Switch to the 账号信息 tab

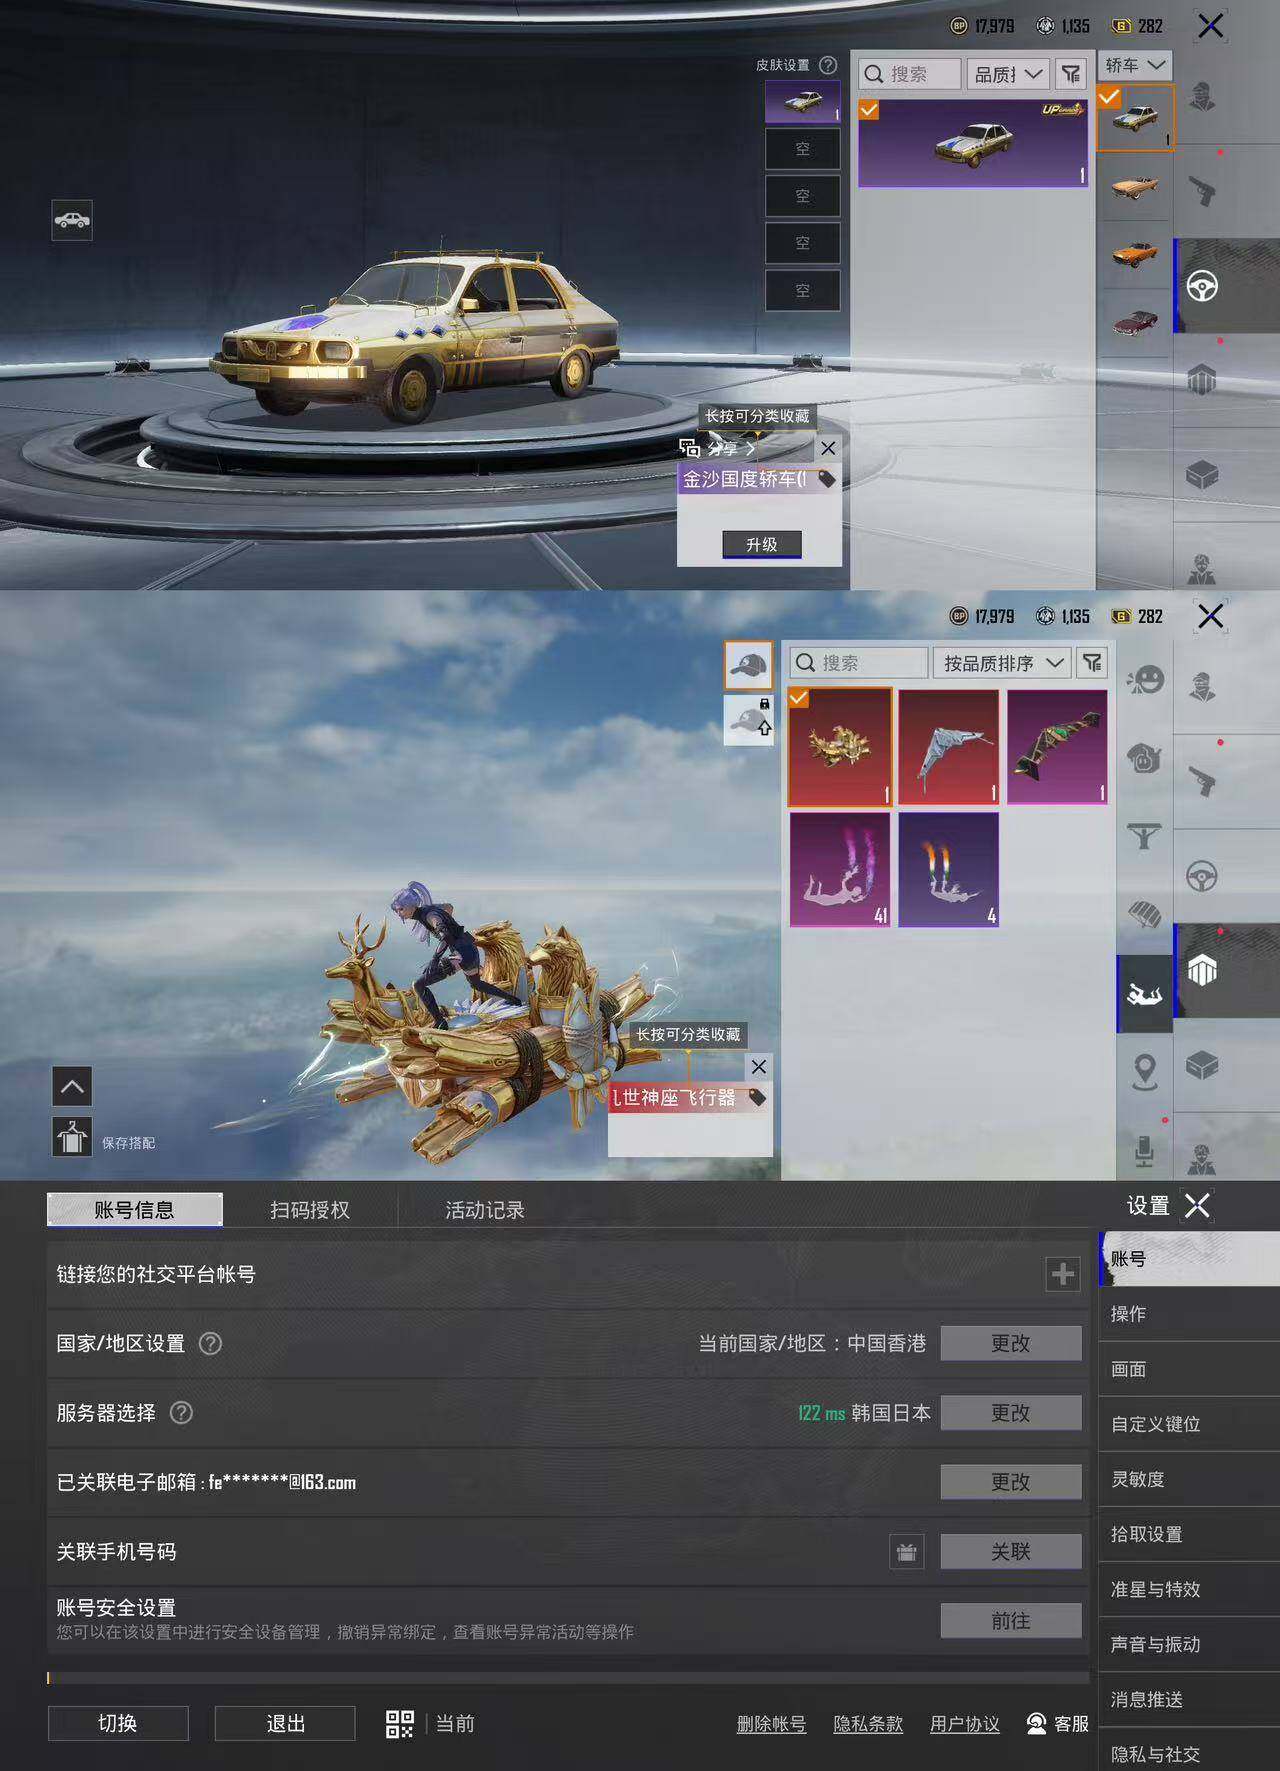pyautogui.click(x=135, y=1209)
